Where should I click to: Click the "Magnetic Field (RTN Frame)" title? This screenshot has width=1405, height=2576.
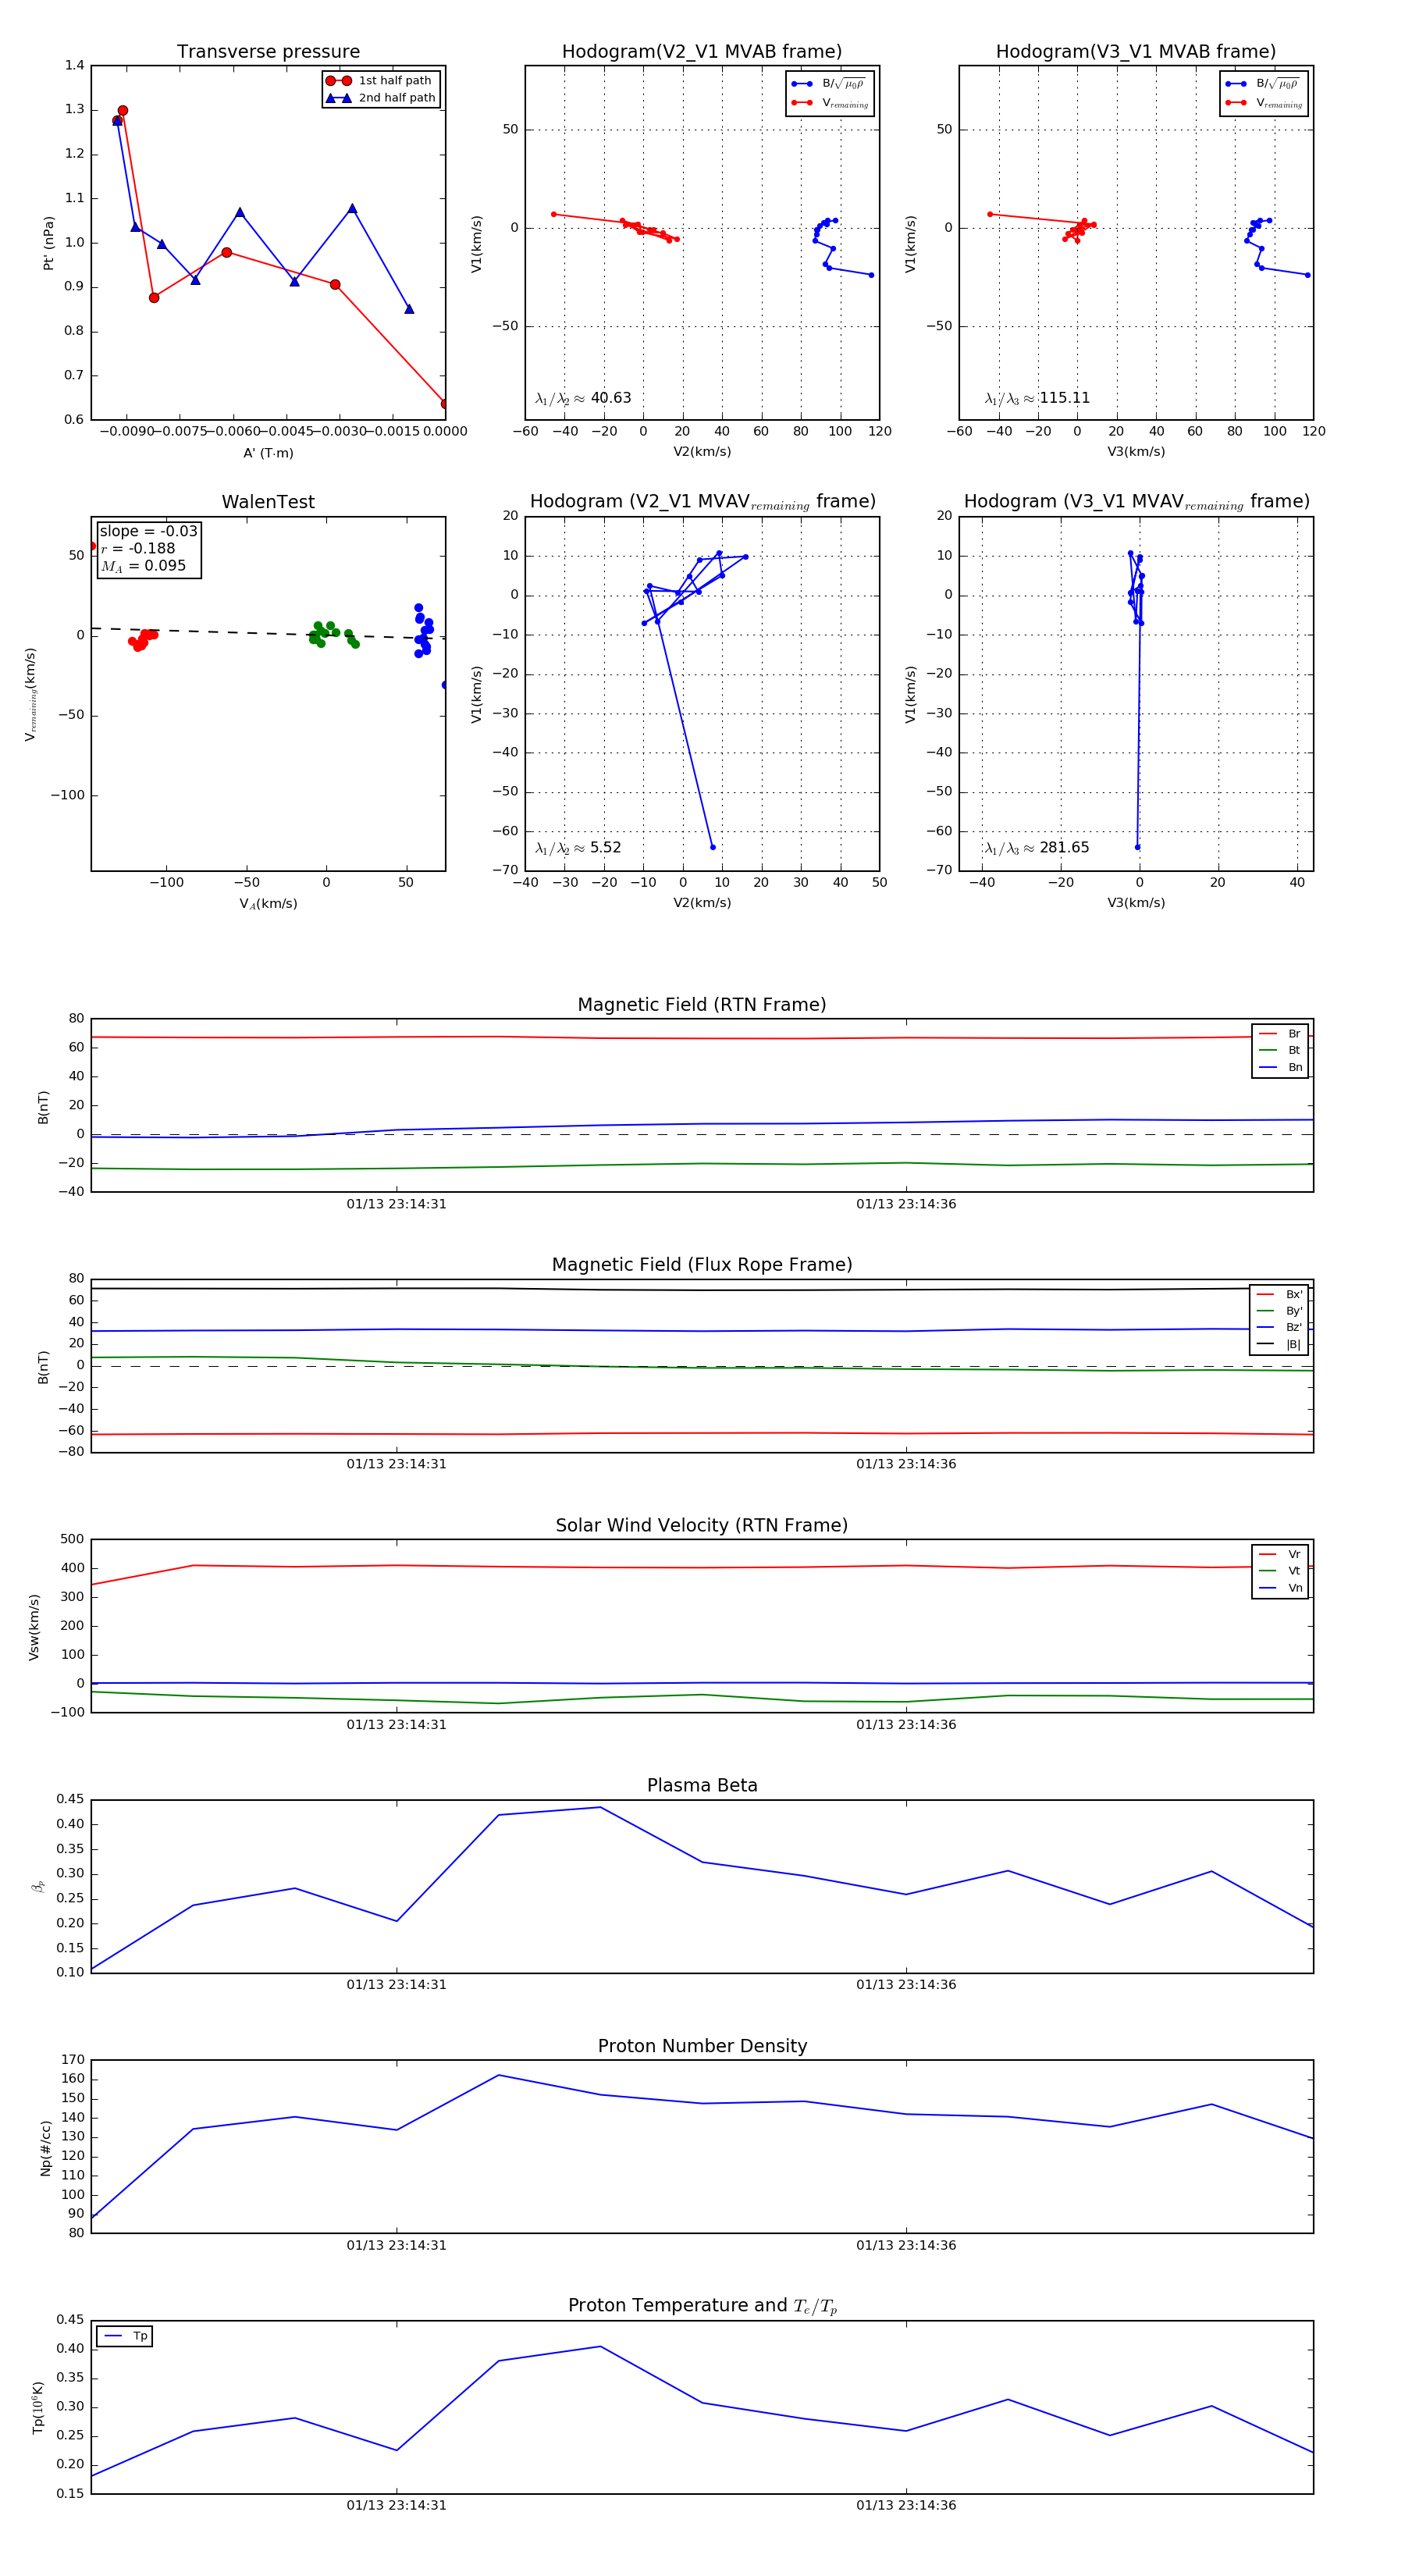pyautogui.click(x=702, y=1005)
